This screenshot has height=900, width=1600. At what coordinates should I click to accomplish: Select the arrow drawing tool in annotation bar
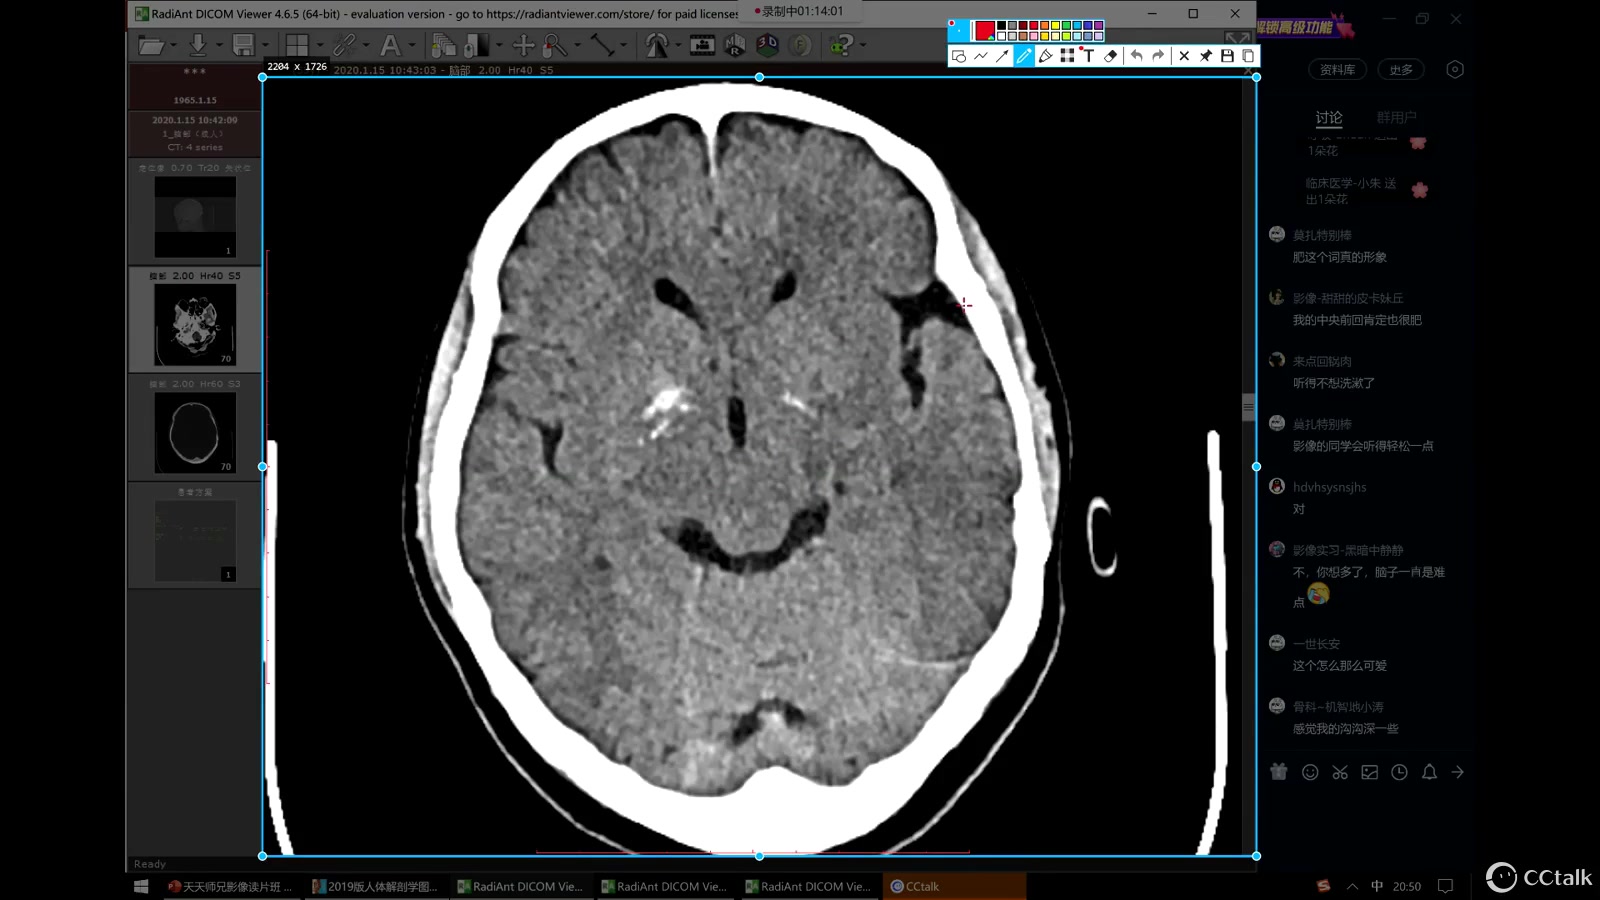tap(1002, 56)
